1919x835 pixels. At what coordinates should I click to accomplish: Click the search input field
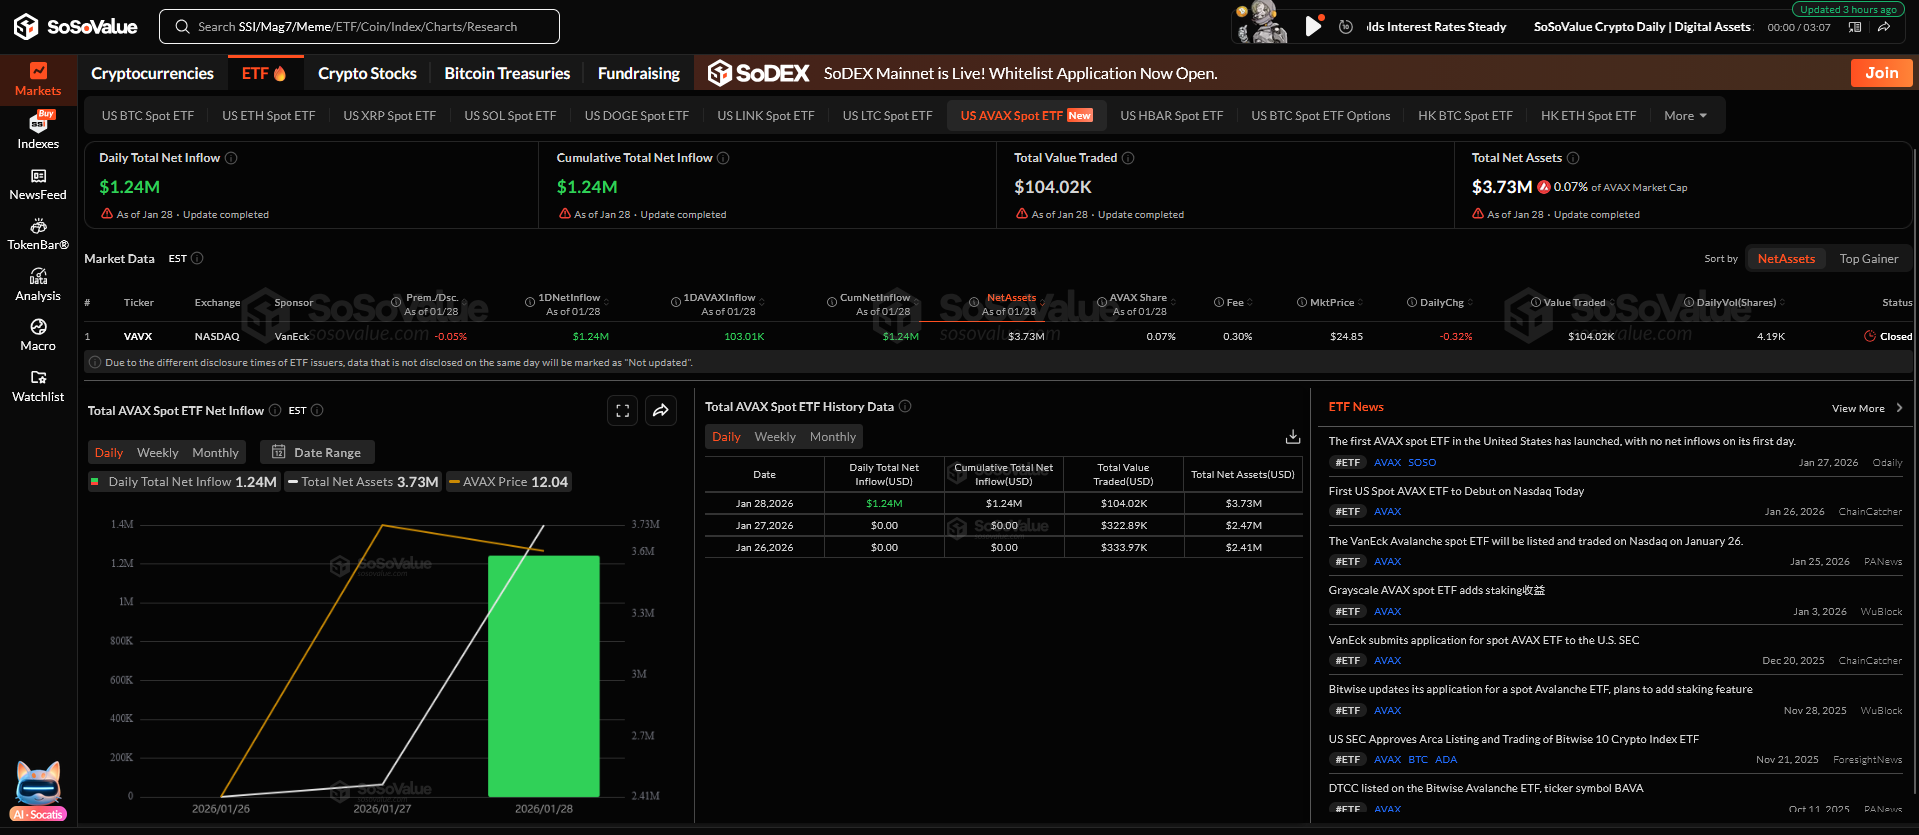360,27
